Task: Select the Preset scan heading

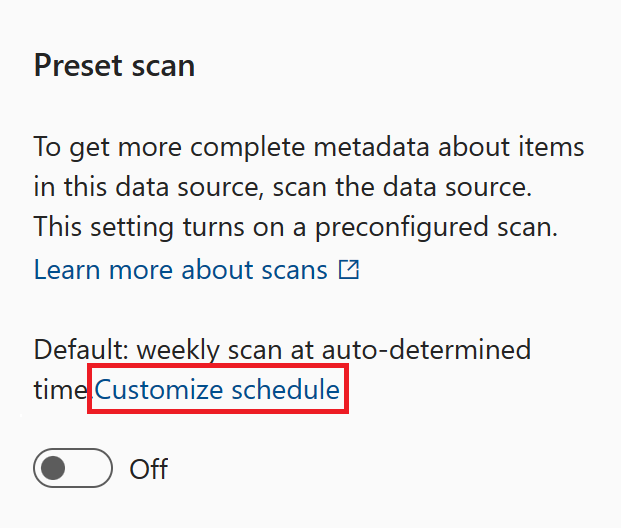Action: click(x=114, y=66)
